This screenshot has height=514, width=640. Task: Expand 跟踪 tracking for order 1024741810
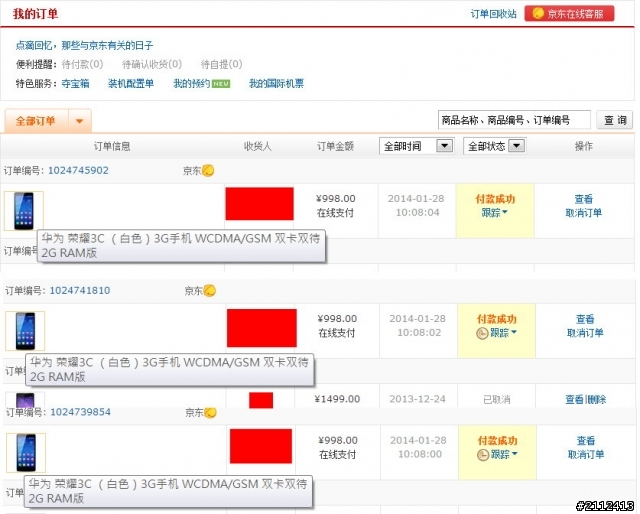click(x=504, y=333)
